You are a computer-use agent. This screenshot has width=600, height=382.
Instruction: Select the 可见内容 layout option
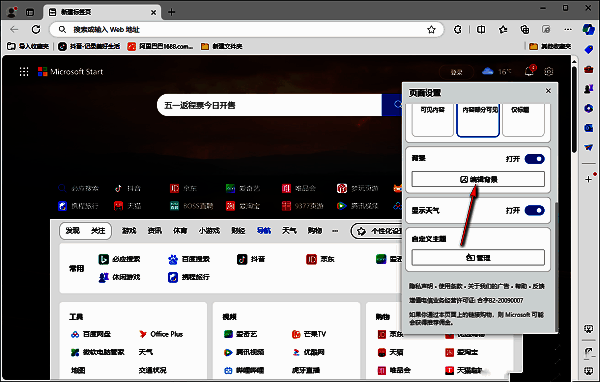pyautogui.click(x=432, y=119)
